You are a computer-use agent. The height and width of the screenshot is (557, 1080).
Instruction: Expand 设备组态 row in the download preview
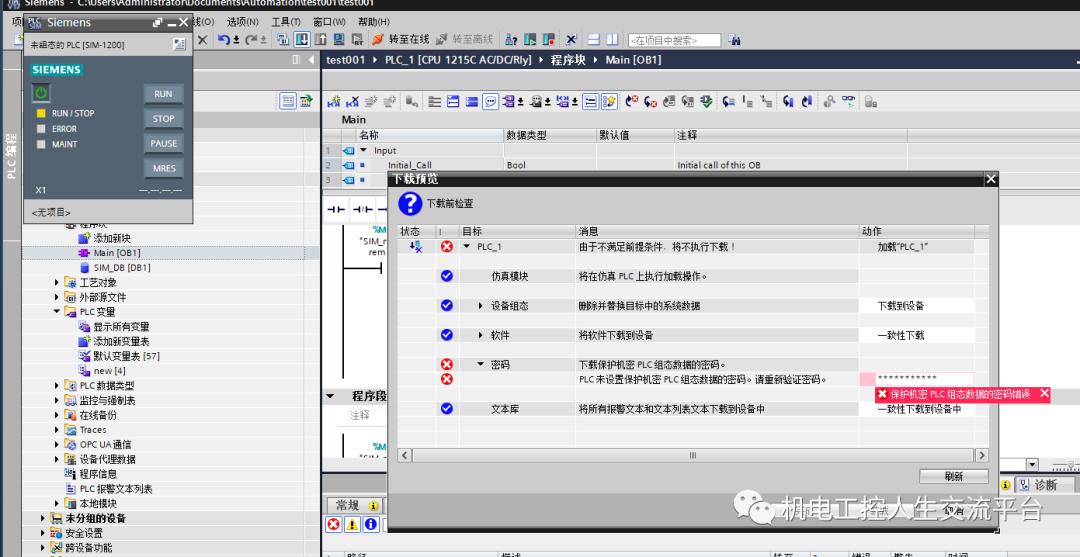[x=481, y=306]
